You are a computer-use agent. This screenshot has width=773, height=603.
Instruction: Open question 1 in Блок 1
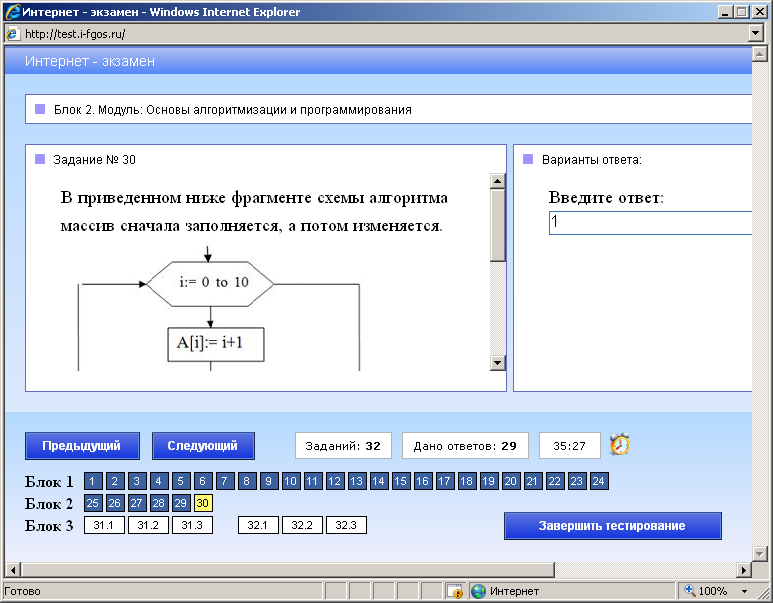coord(93,481)
